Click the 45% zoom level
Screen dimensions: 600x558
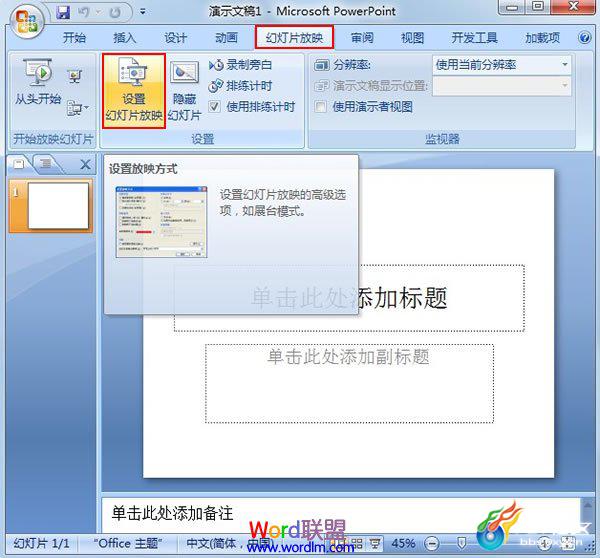[403, 543]
